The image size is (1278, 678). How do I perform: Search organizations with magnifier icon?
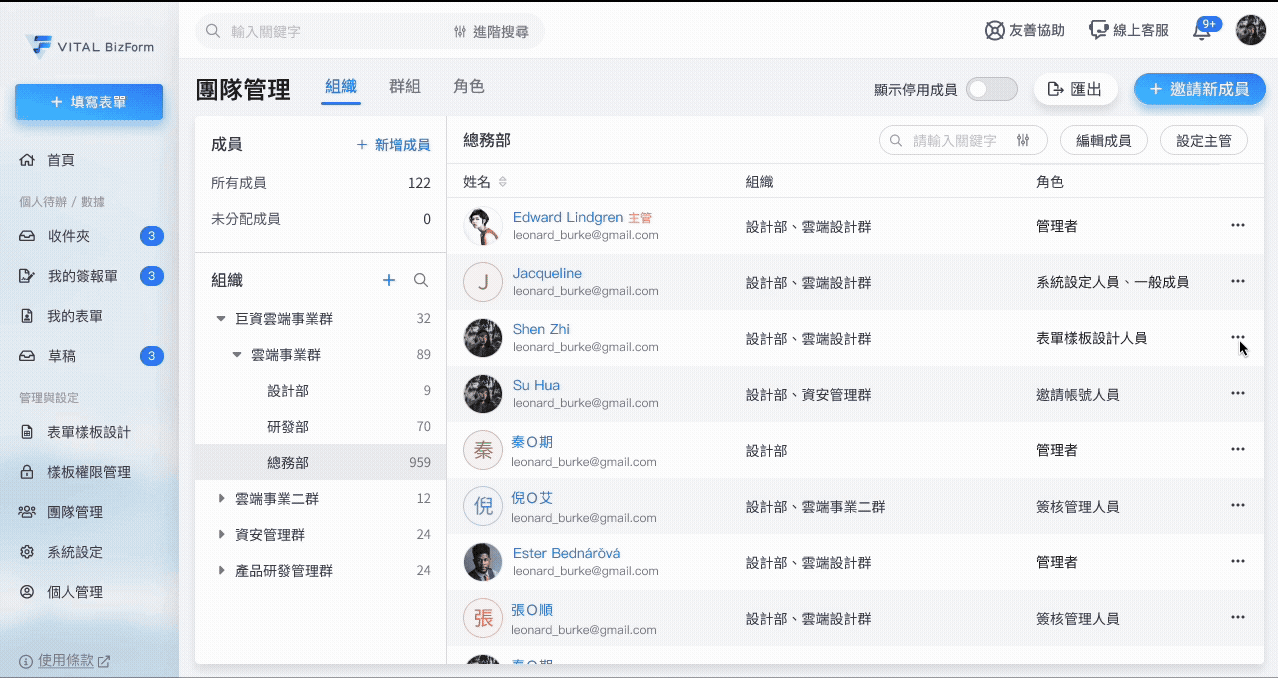[421, 280]
